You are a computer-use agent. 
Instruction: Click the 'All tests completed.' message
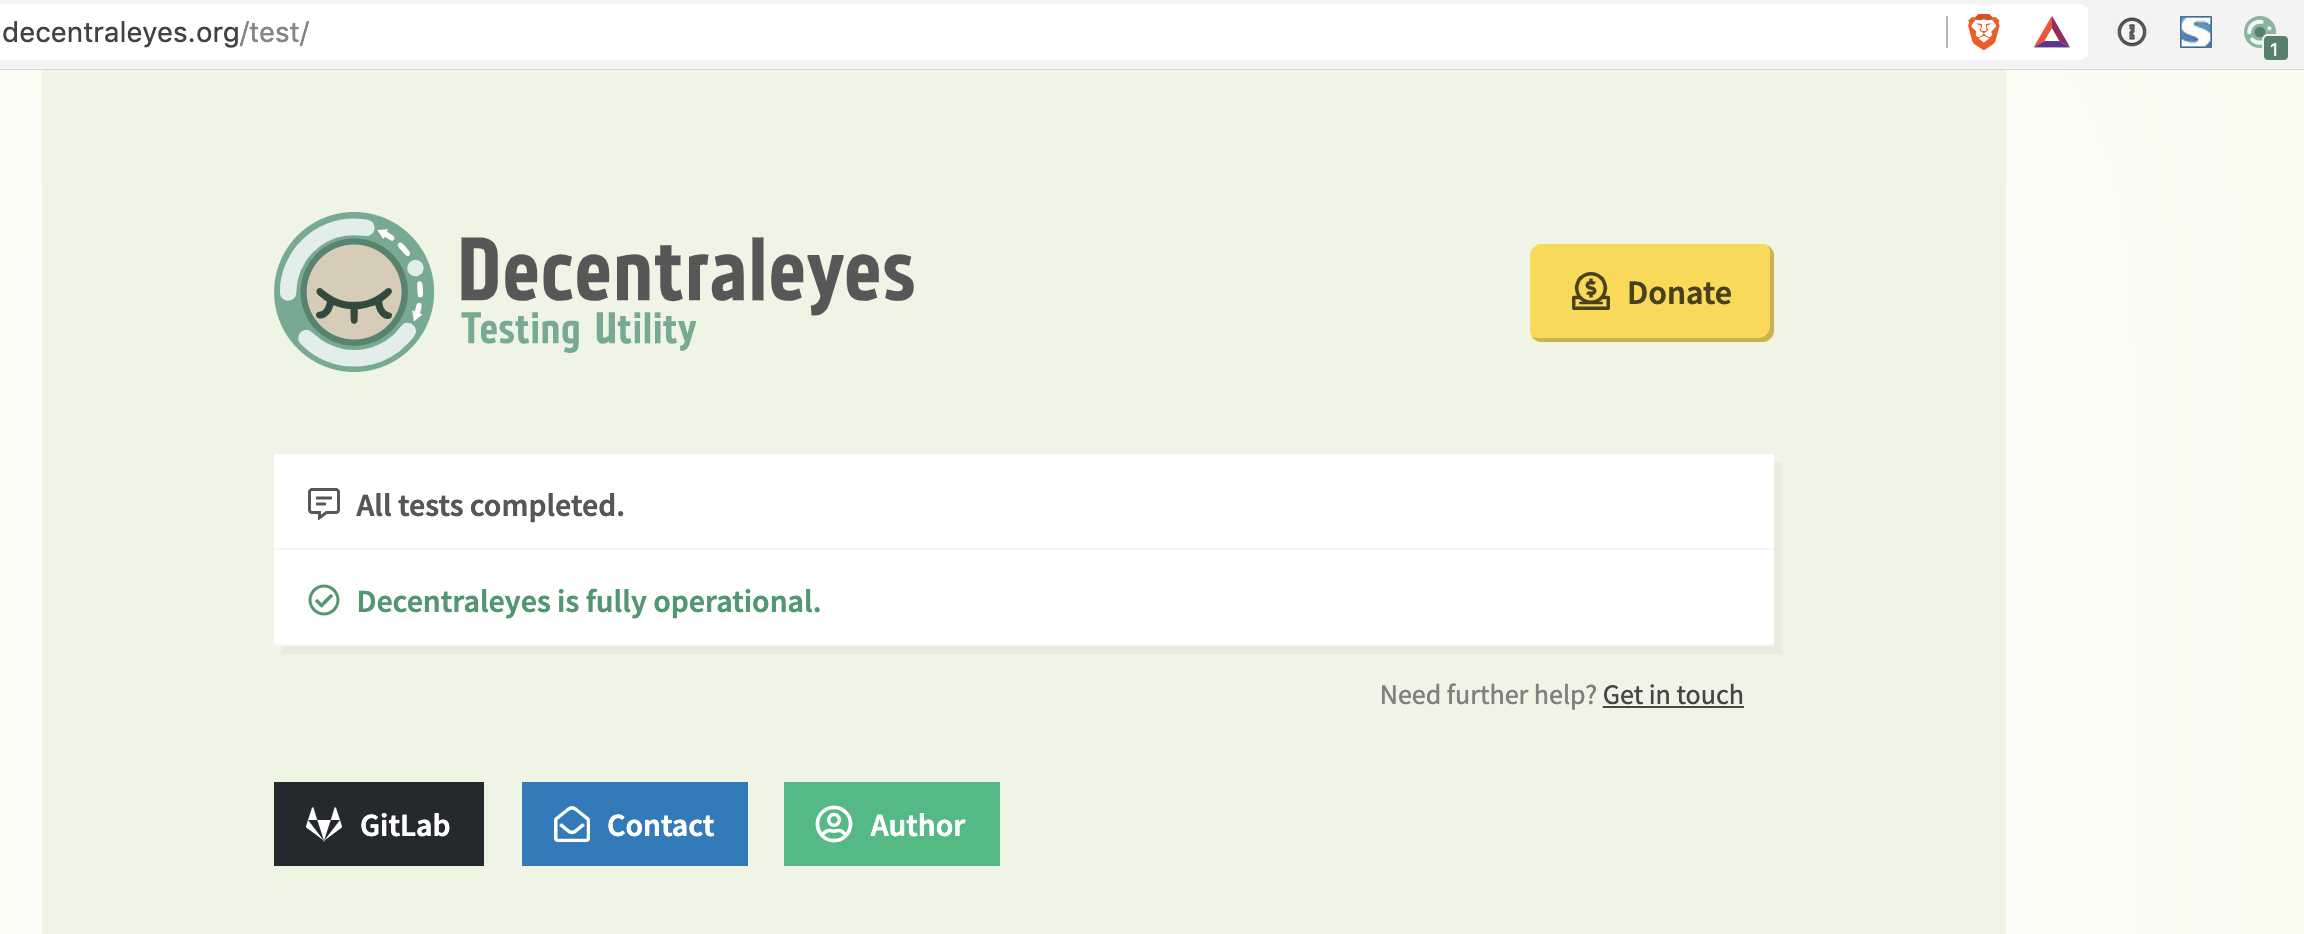click(x=490, y=505)
